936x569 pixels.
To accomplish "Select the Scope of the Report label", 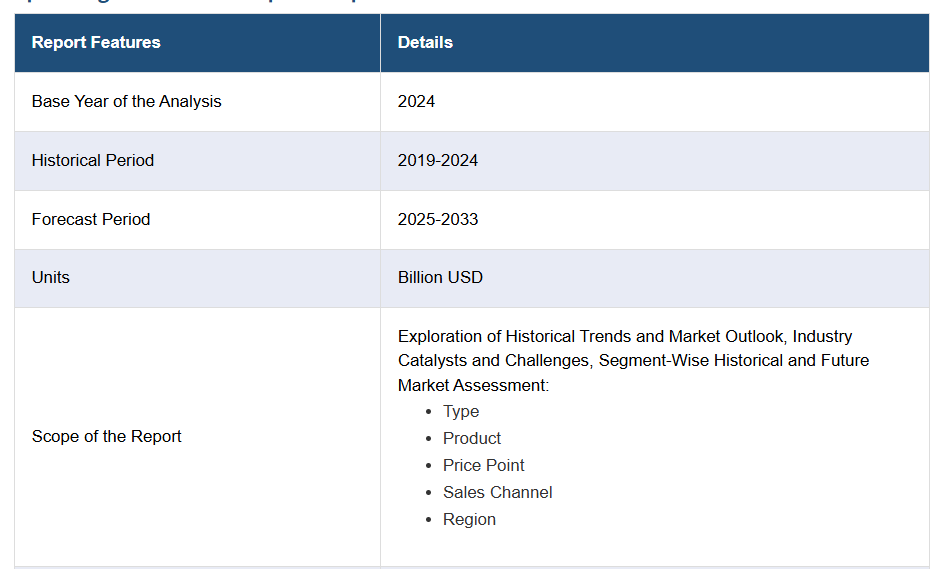I will tap(107, 436).
